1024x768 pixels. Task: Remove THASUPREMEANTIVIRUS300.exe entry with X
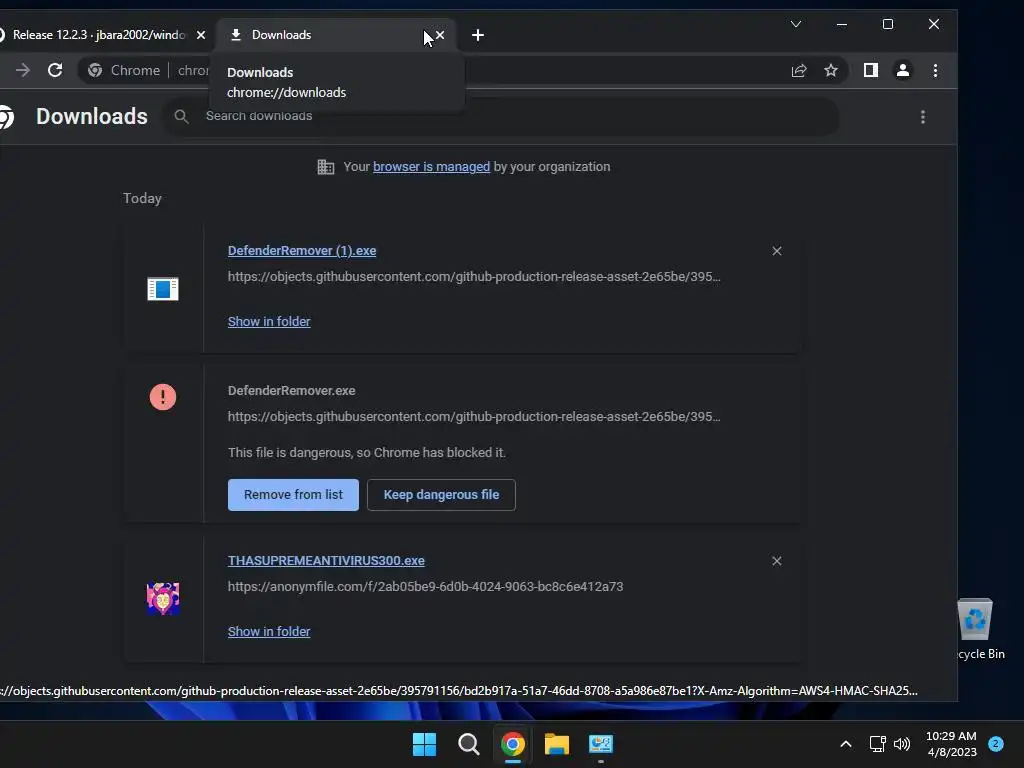(776, 561)
